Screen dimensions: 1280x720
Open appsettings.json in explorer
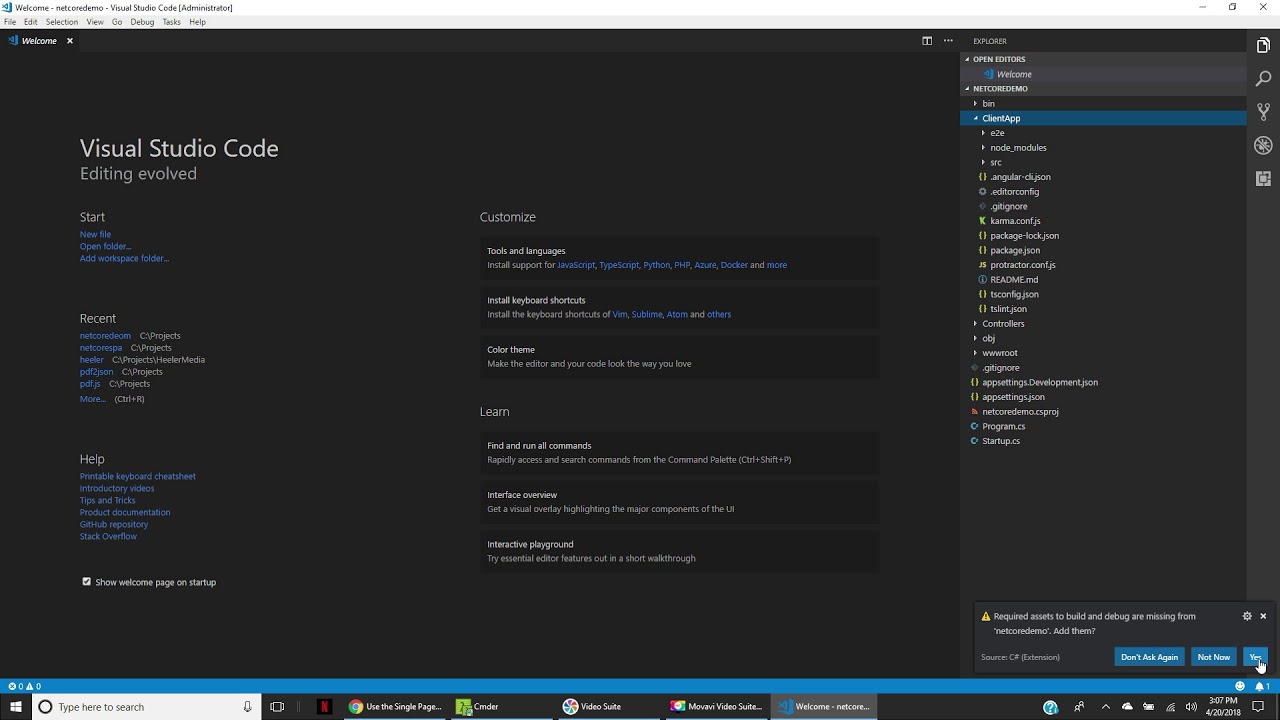tap(1103, 397)
